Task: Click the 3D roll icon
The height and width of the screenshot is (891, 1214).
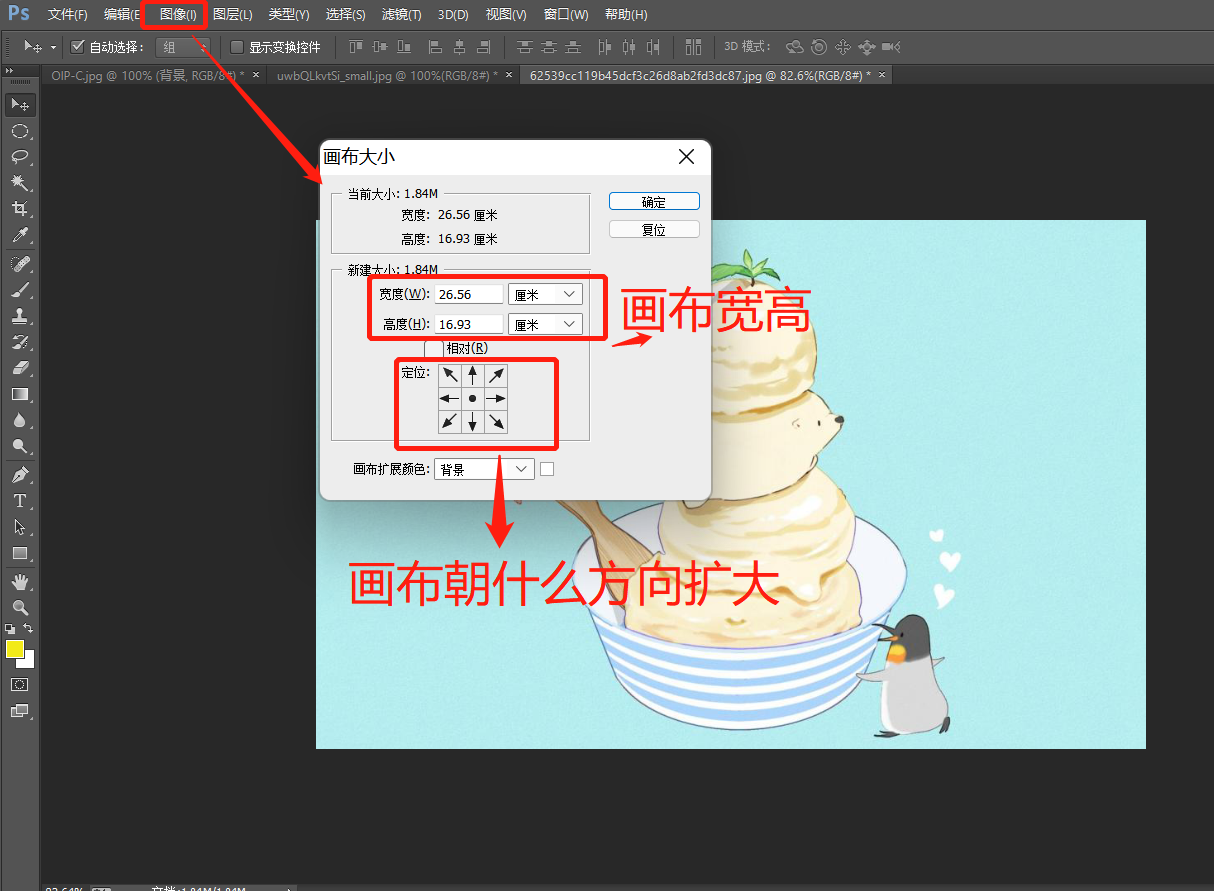Action: [x=819, y=47]
